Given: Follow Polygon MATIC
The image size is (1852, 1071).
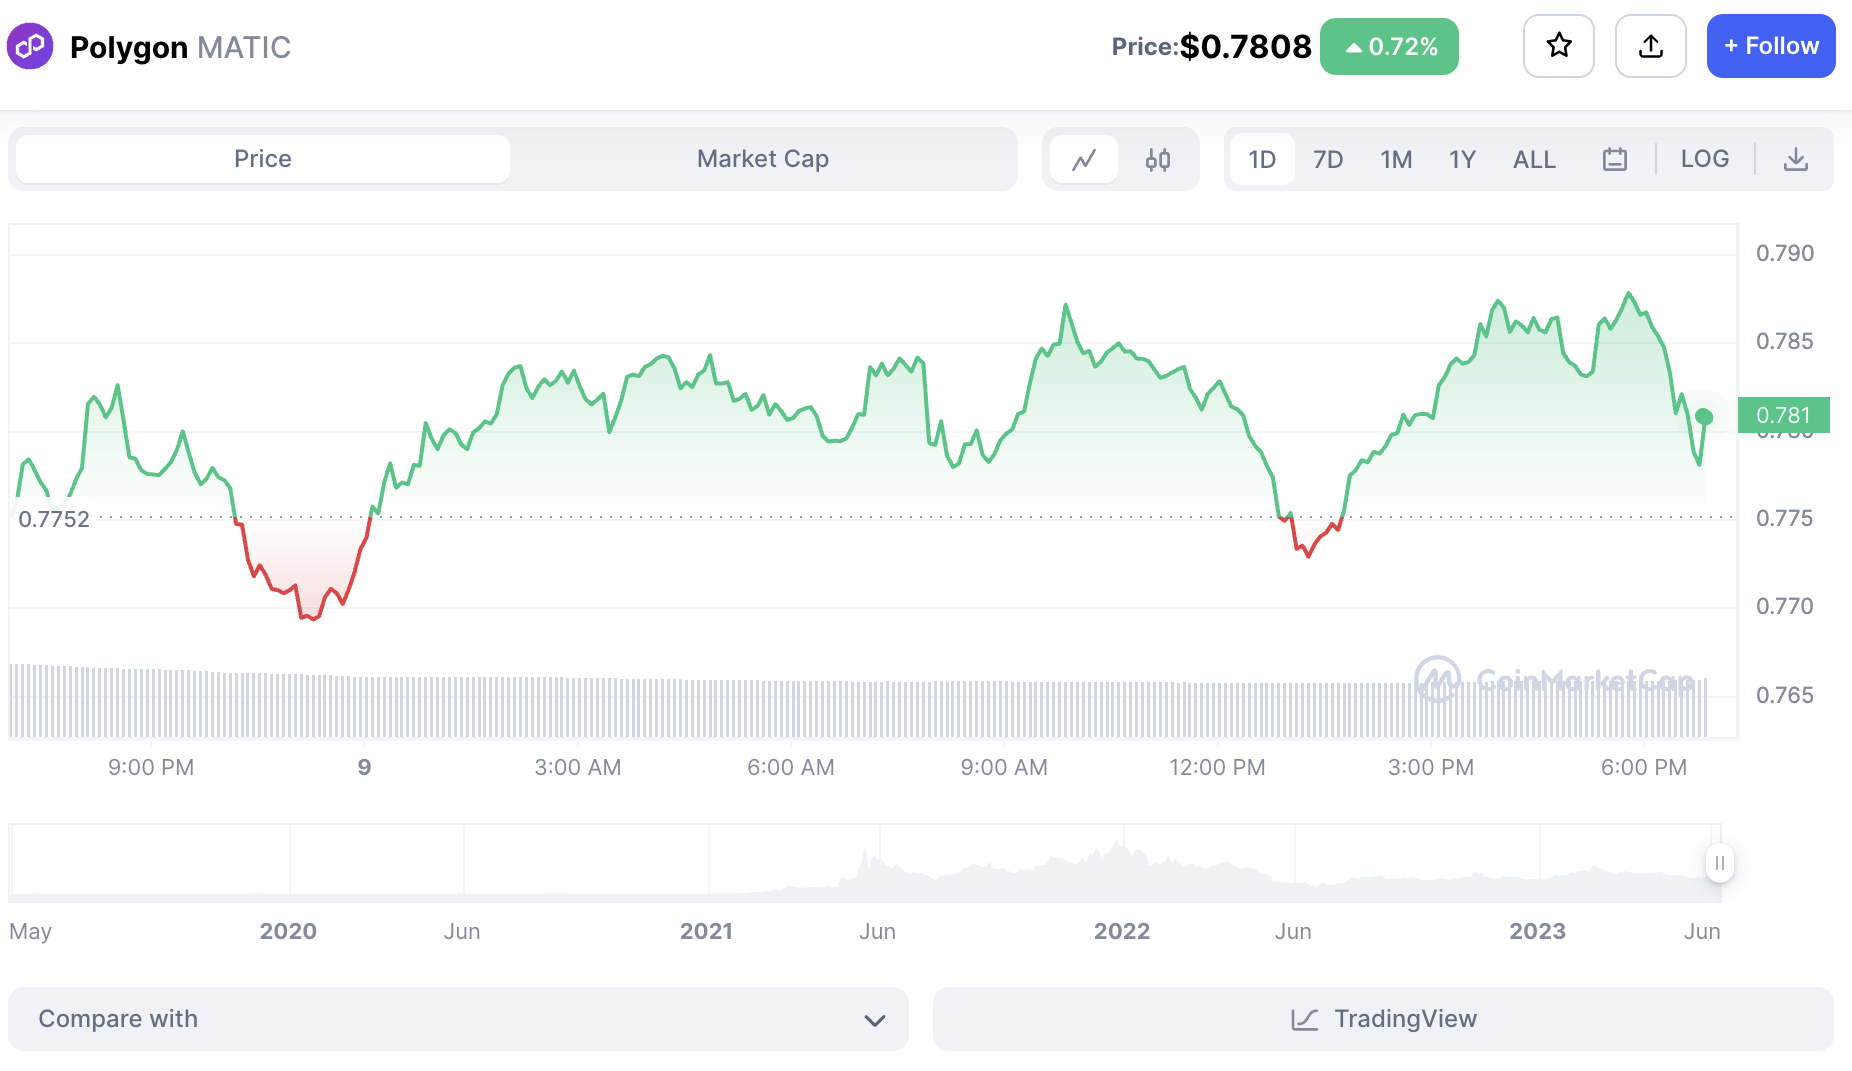Looking at the screenshot, I should tap(1771, 46).
